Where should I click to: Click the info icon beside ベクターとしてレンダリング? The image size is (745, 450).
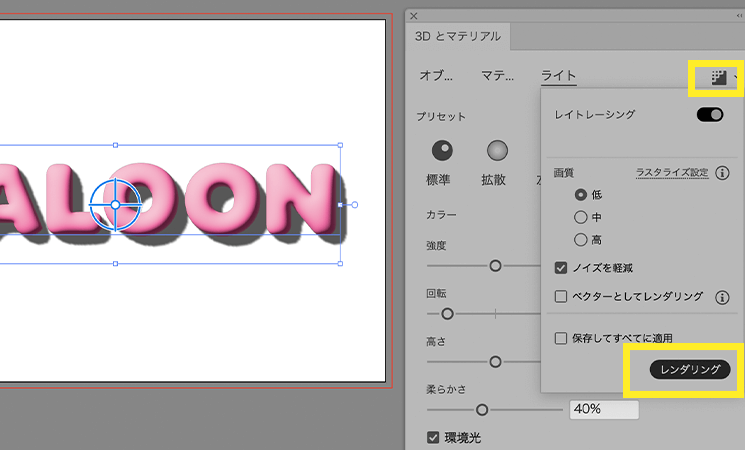click(x=722, y=297)
